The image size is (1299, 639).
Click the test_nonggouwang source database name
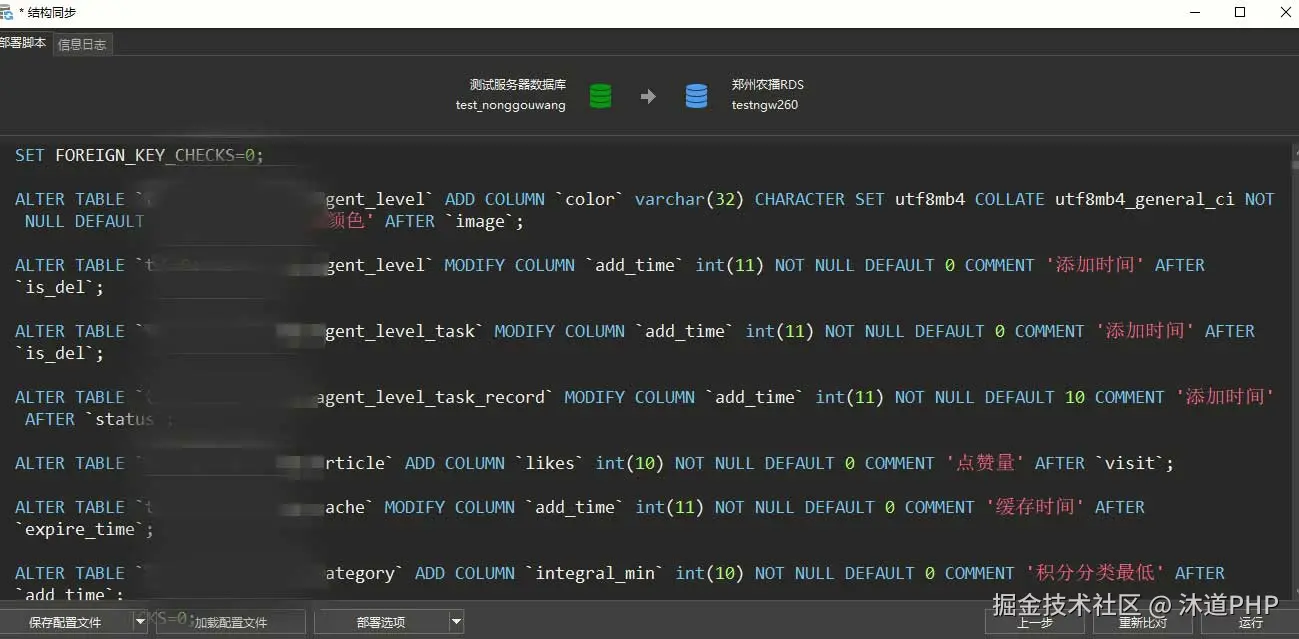510,105
